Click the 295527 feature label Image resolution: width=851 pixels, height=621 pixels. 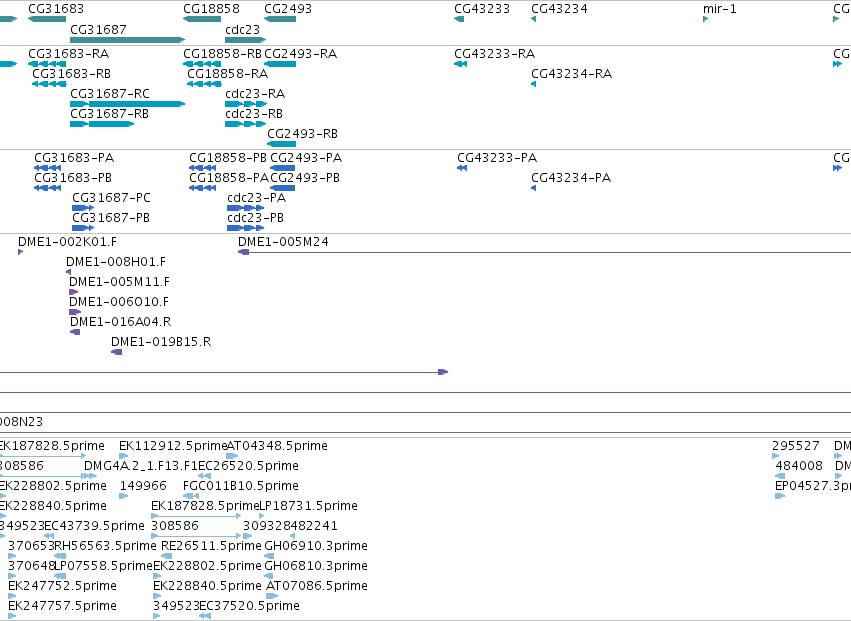point(796,446)
